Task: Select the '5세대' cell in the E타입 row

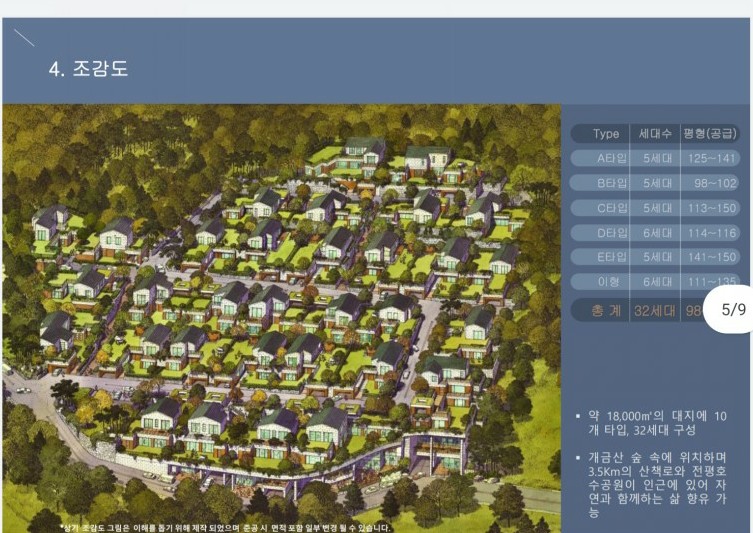Action: pos(657,257)
